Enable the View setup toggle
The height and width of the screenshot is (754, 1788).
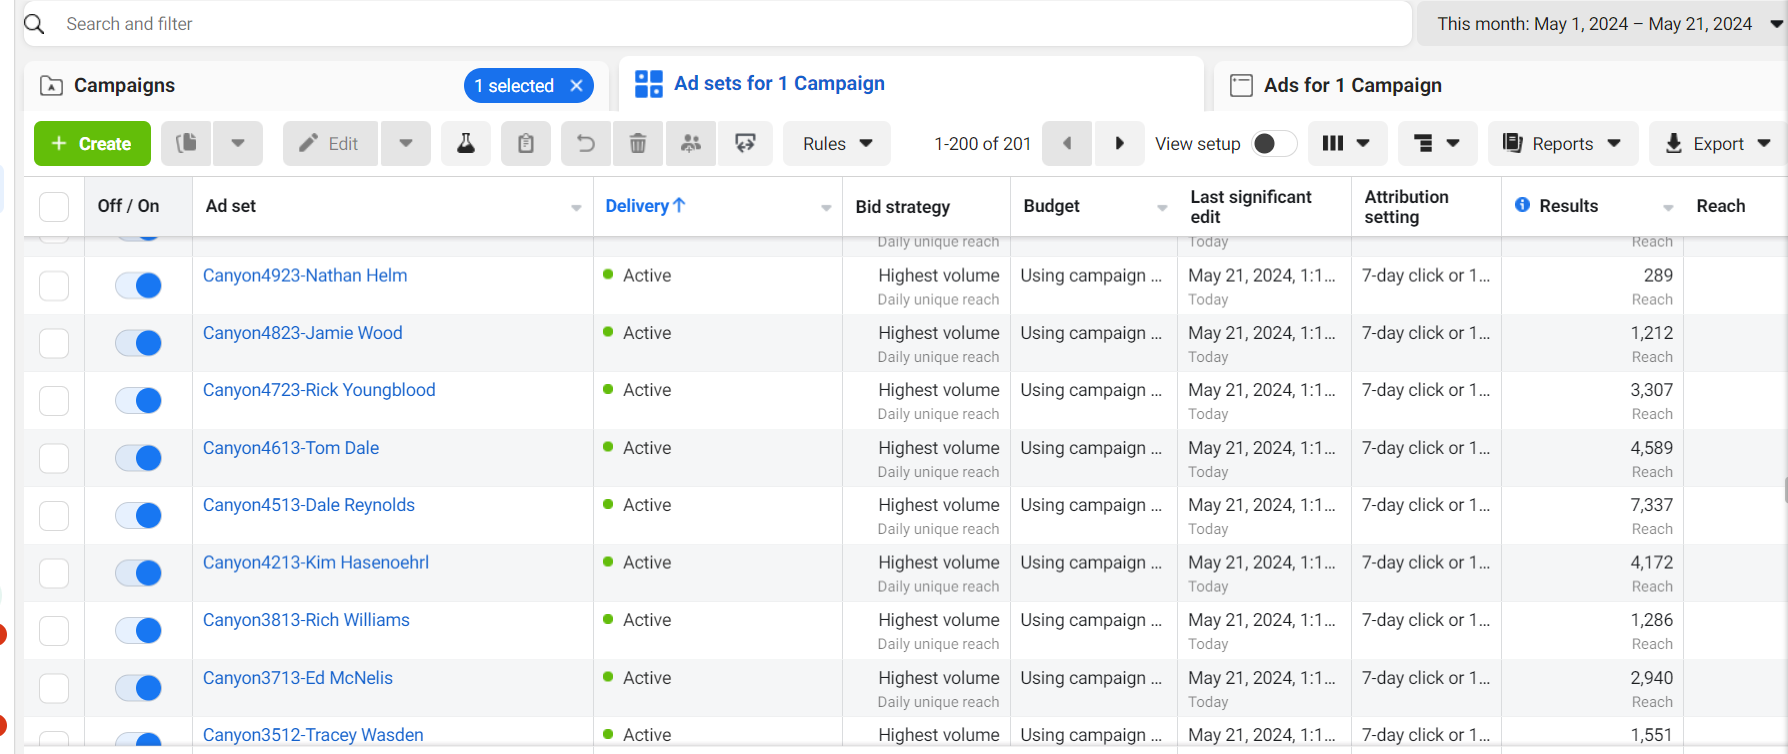1274,144
